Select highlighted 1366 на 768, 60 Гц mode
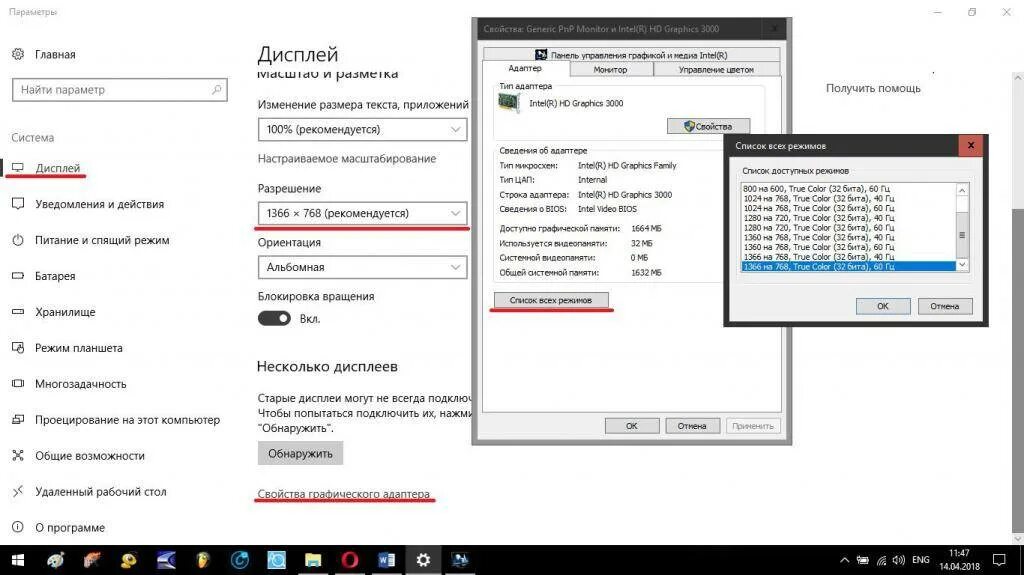The image size is (1024, 575). tap(848, 267)
